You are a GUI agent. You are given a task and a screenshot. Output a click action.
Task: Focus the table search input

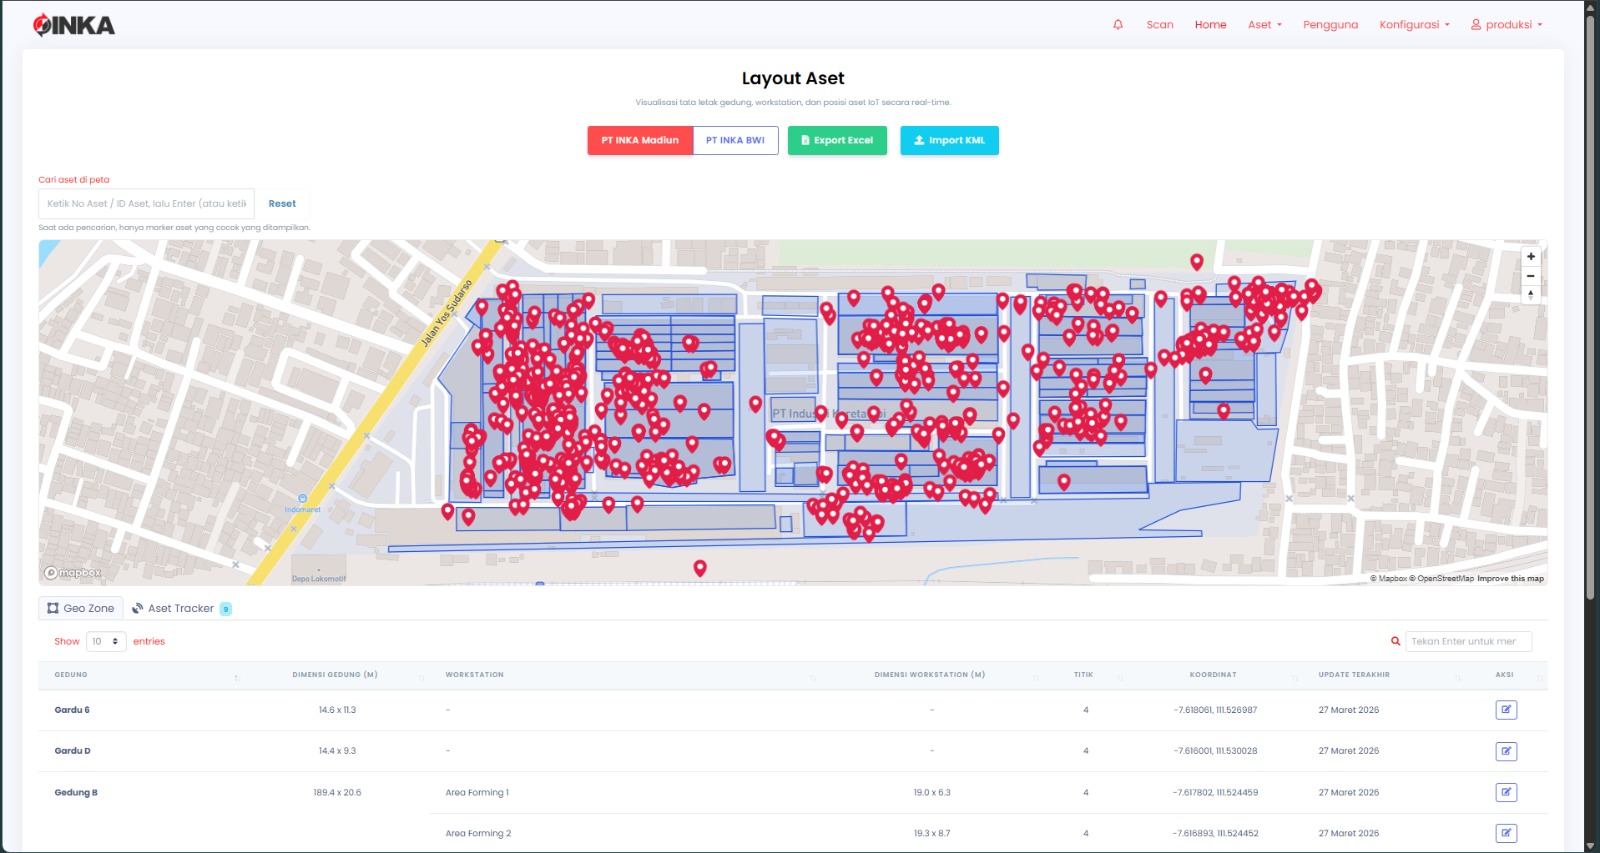click(1468, 641)
